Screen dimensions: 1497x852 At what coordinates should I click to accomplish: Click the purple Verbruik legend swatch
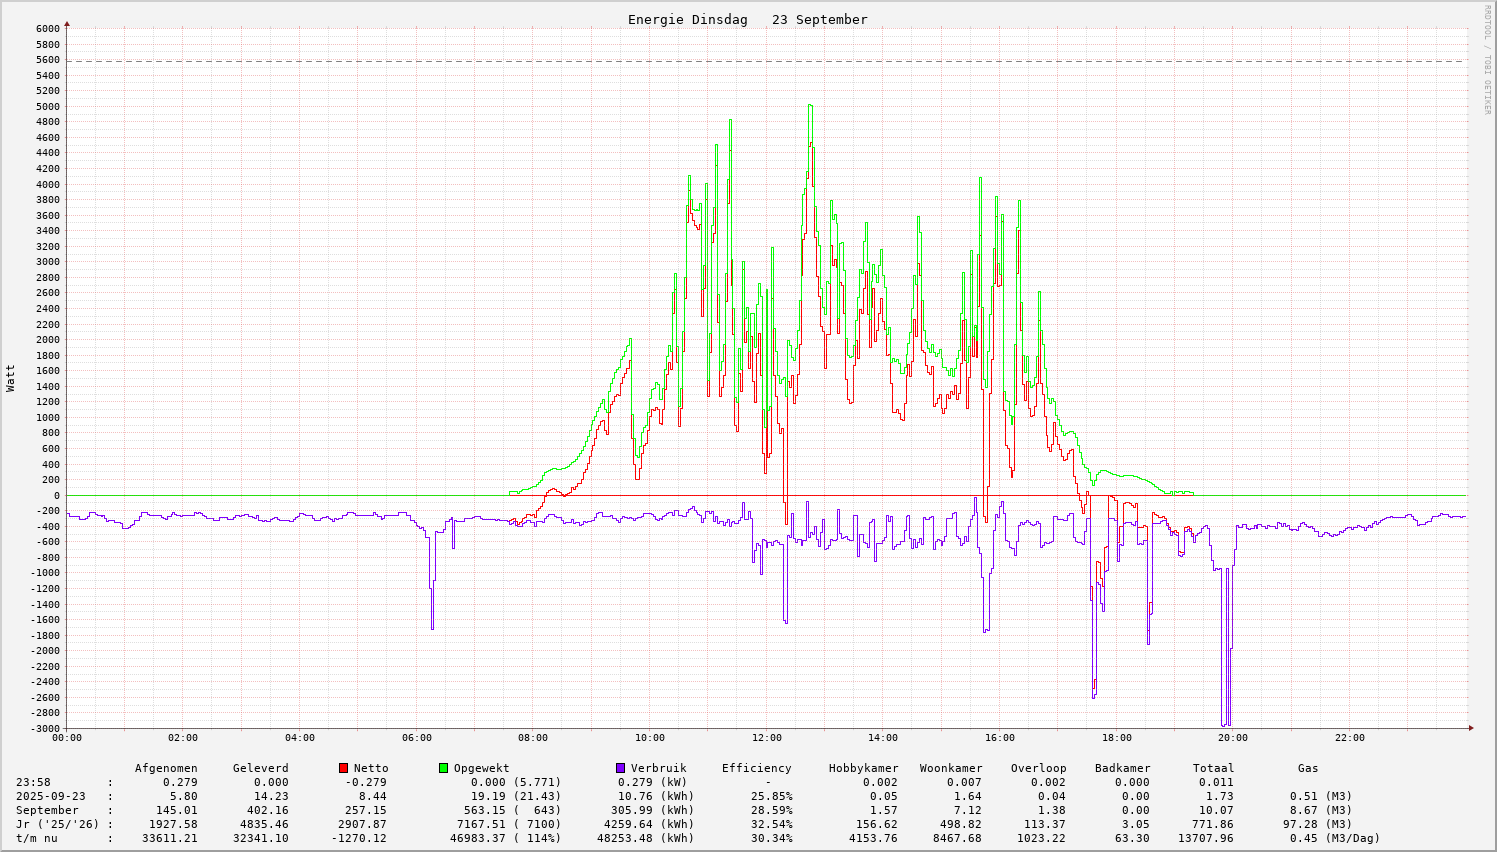[x=621, y=768]
